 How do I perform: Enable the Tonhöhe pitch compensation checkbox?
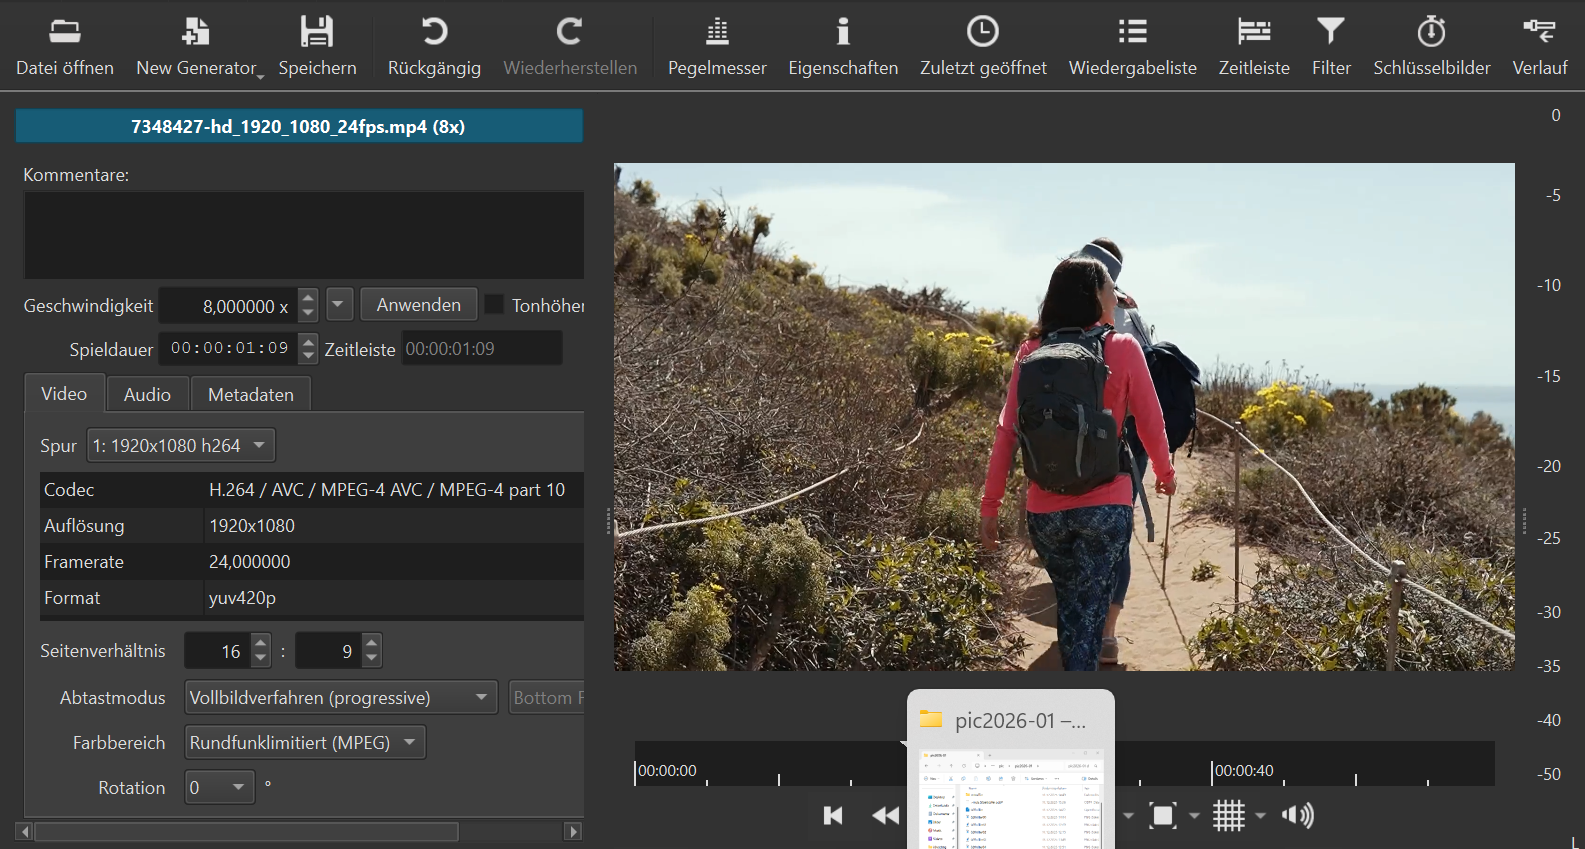click(x=495, y=305)
